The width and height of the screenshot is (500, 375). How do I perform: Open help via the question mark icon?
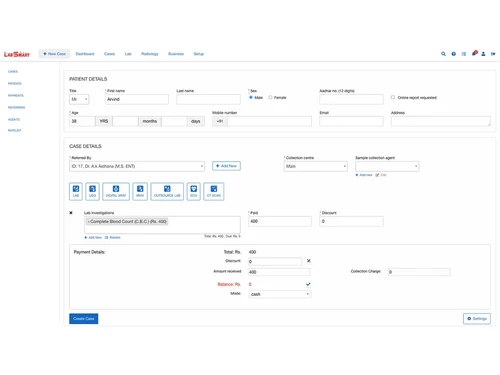[454, 54]
